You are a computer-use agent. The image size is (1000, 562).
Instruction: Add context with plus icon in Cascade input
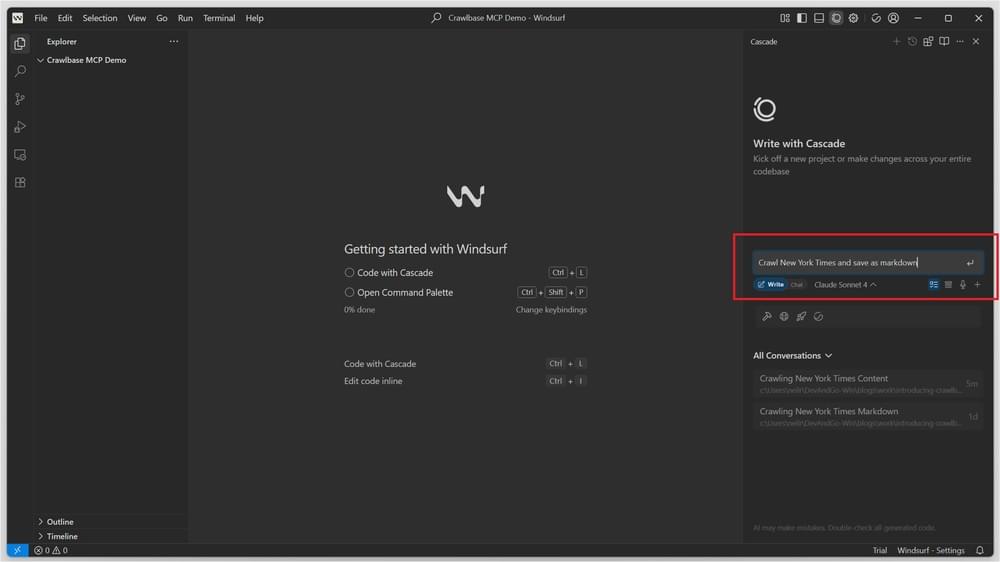[977, 285]
